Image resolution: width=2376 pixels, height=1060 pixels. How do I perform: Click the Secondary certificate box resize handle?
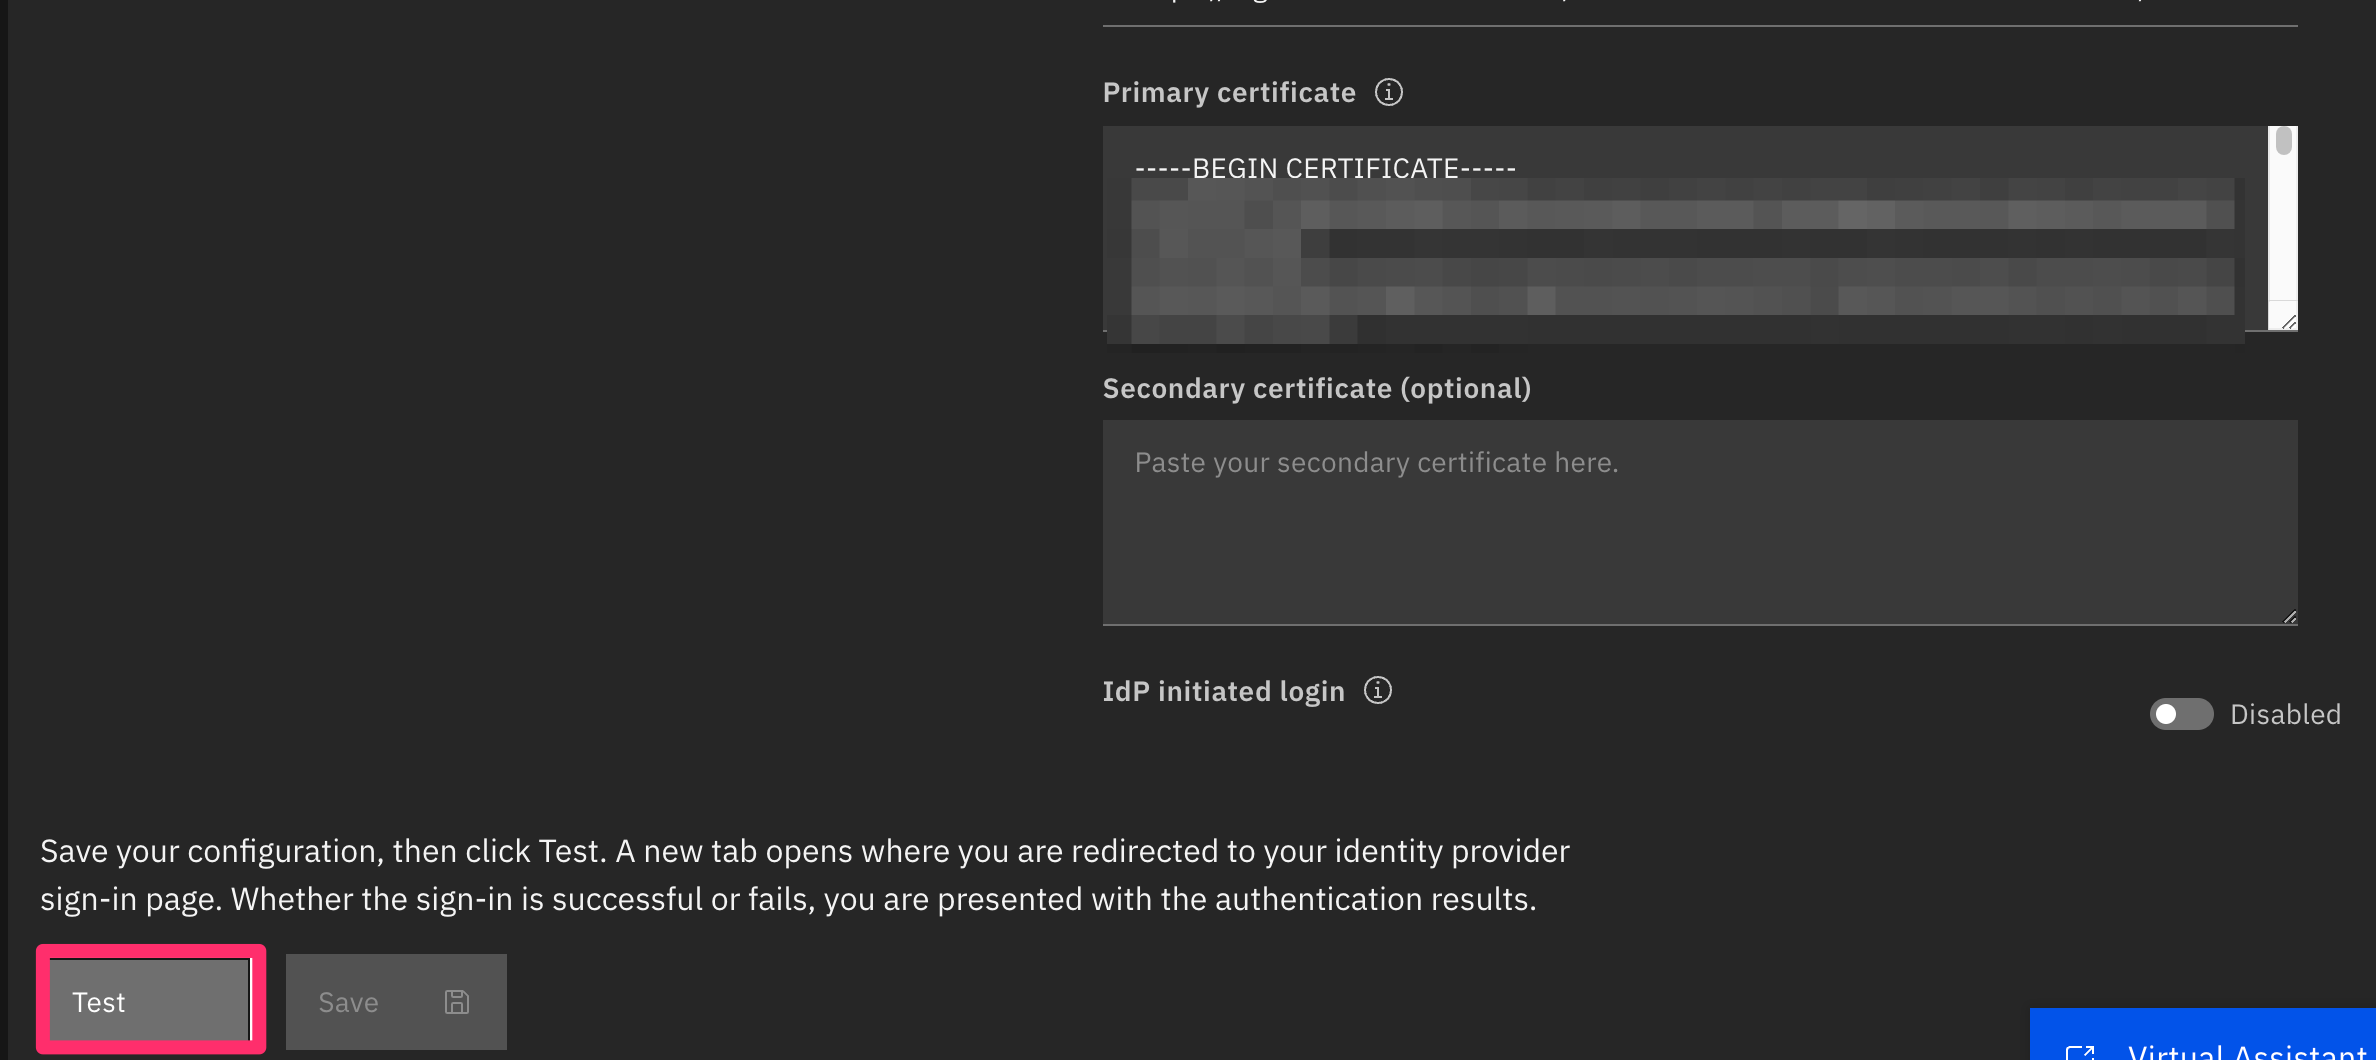pos(2289,616)
